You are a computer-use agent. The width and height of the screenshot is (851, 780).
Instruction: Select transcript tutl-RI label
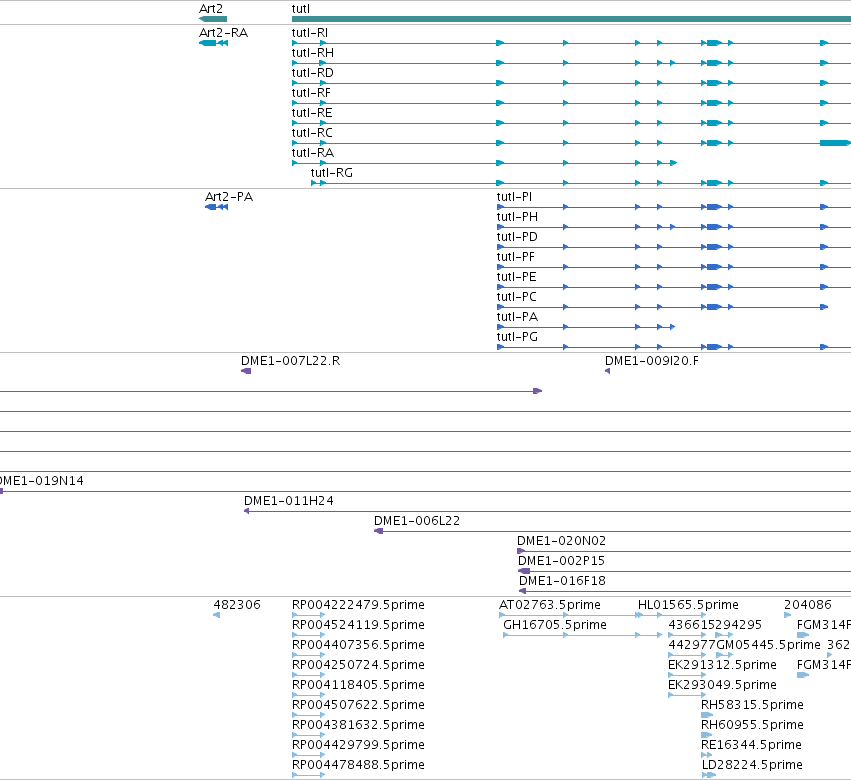click(309, 33)
